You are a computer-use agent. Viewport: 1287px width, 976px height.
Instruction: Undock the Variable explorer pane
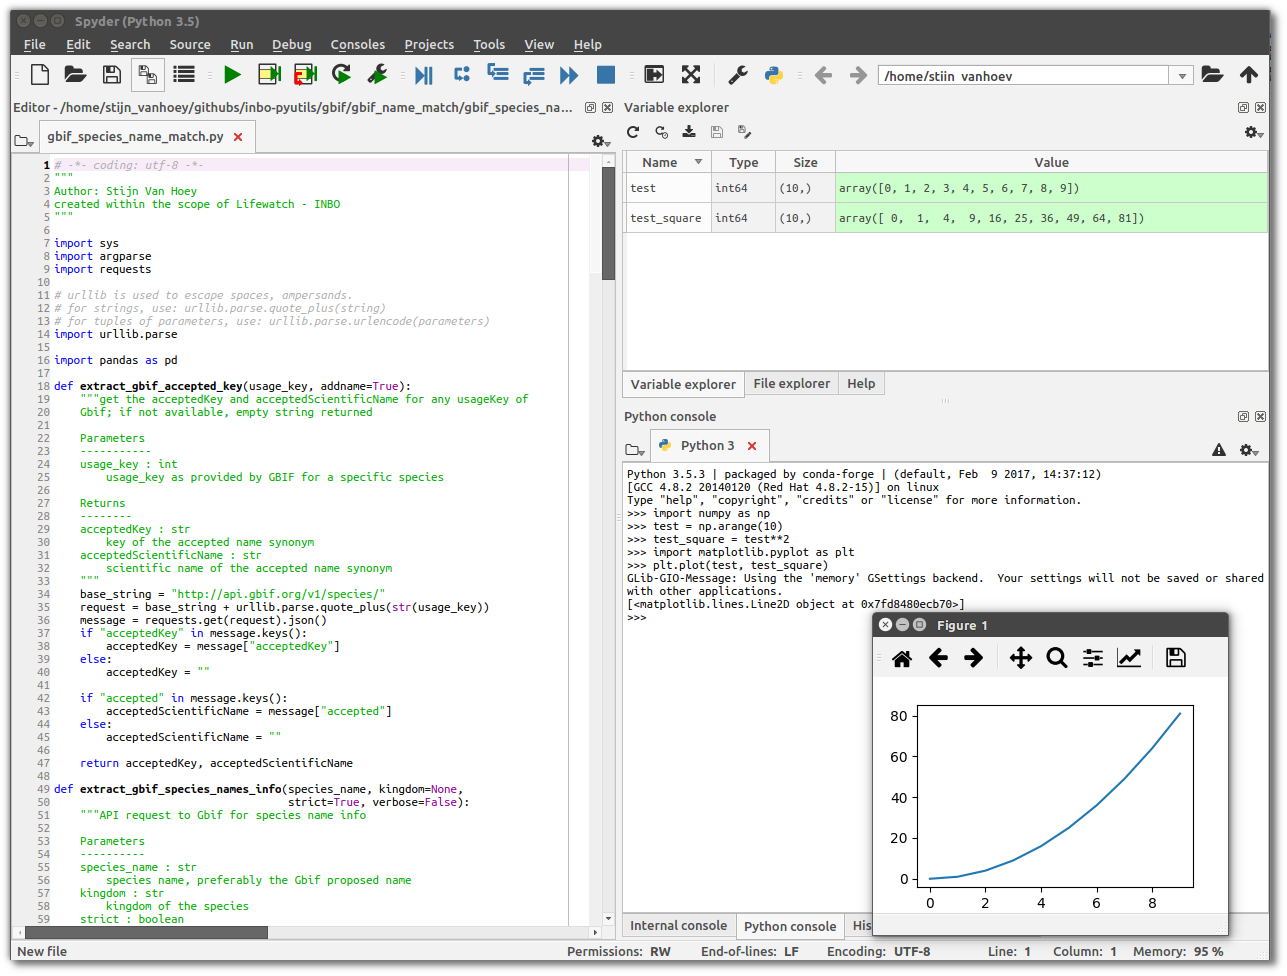[1243, 108]
